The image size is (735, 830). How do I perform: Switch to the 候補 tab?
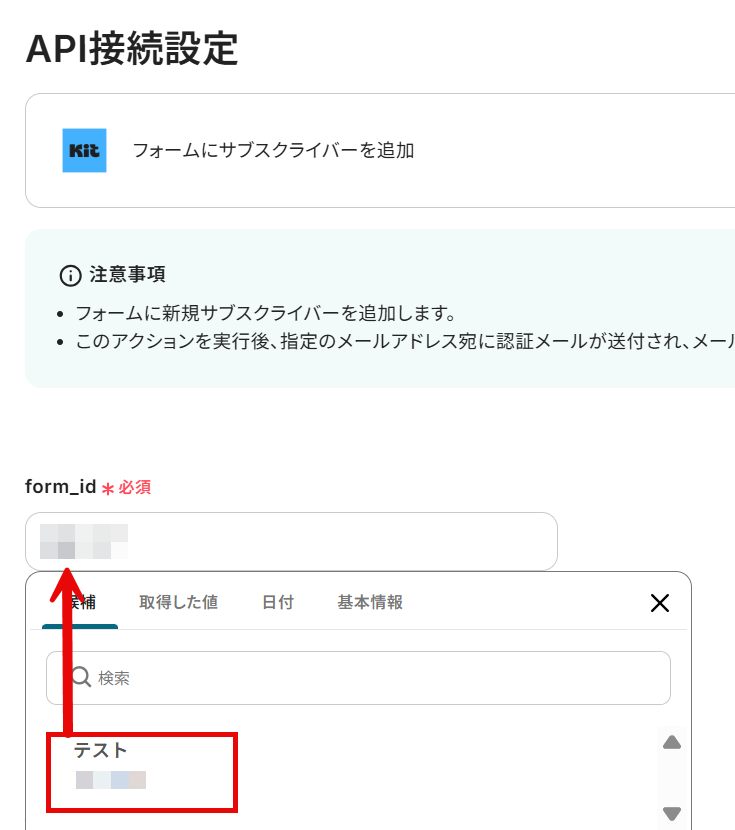80,603
